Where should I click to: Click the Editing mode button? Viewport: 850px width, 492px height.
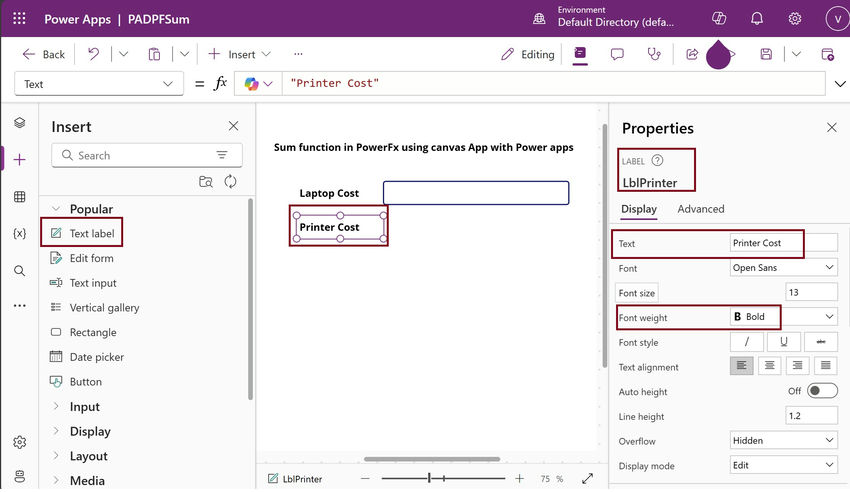click(x=528, y=54)
